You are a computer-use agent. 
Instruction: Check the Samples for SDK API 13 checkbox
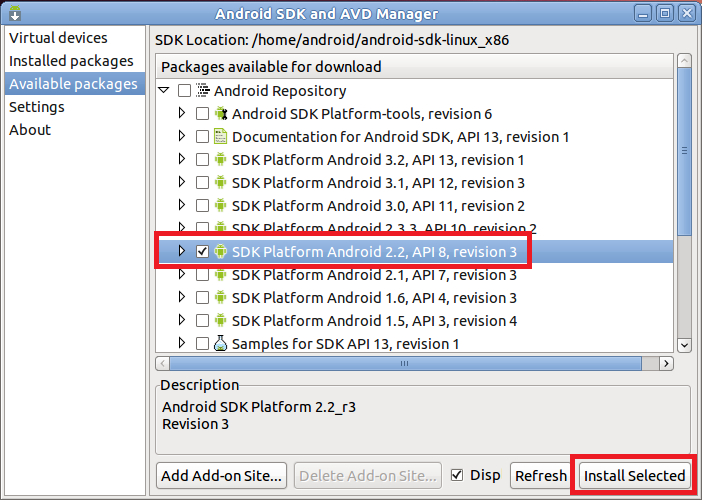pos(202,343)
